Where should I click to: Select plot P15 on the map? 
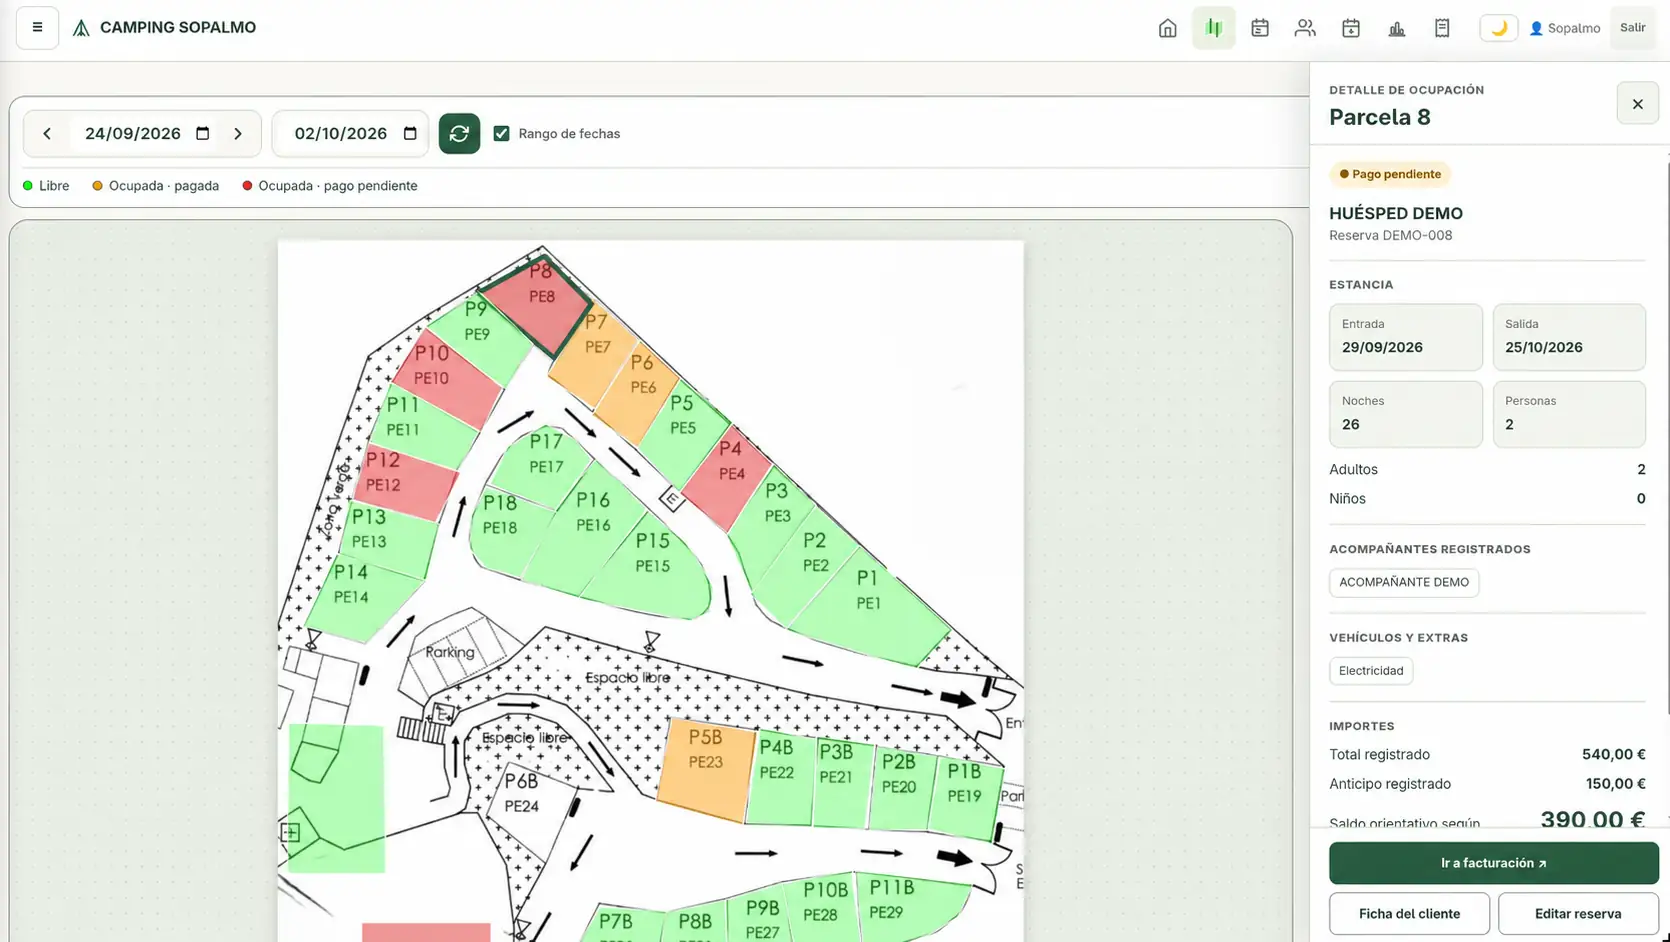point(648,567)
